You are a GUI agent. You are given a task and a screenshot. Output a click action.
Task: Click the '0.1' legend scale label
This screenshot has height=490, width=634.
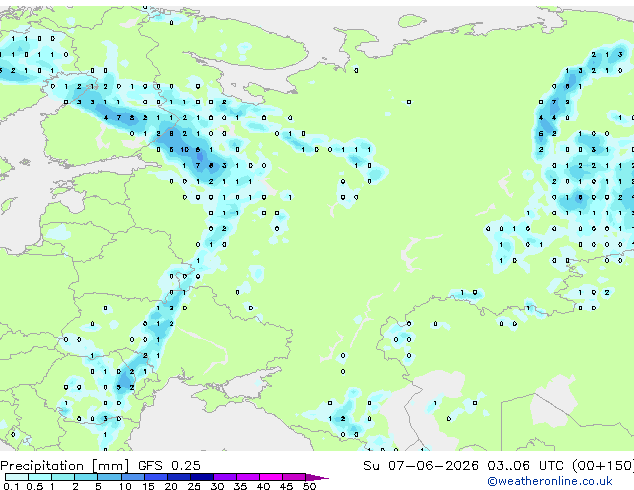[11, 486]
